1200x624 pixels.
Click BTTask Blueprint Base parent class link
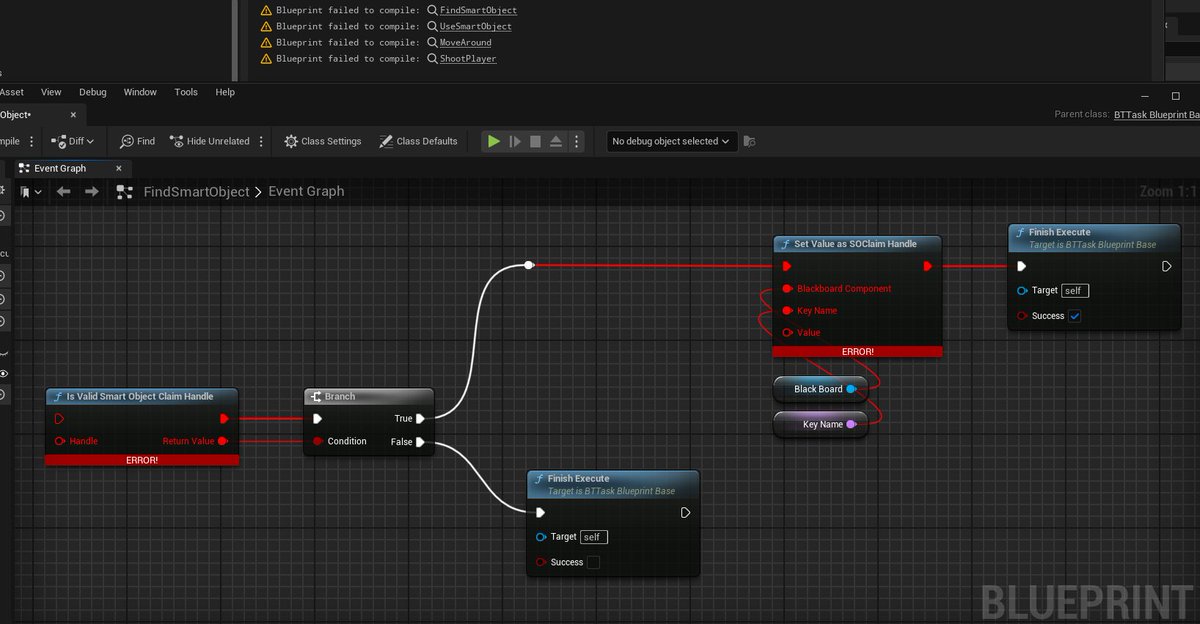point(1156,114)
